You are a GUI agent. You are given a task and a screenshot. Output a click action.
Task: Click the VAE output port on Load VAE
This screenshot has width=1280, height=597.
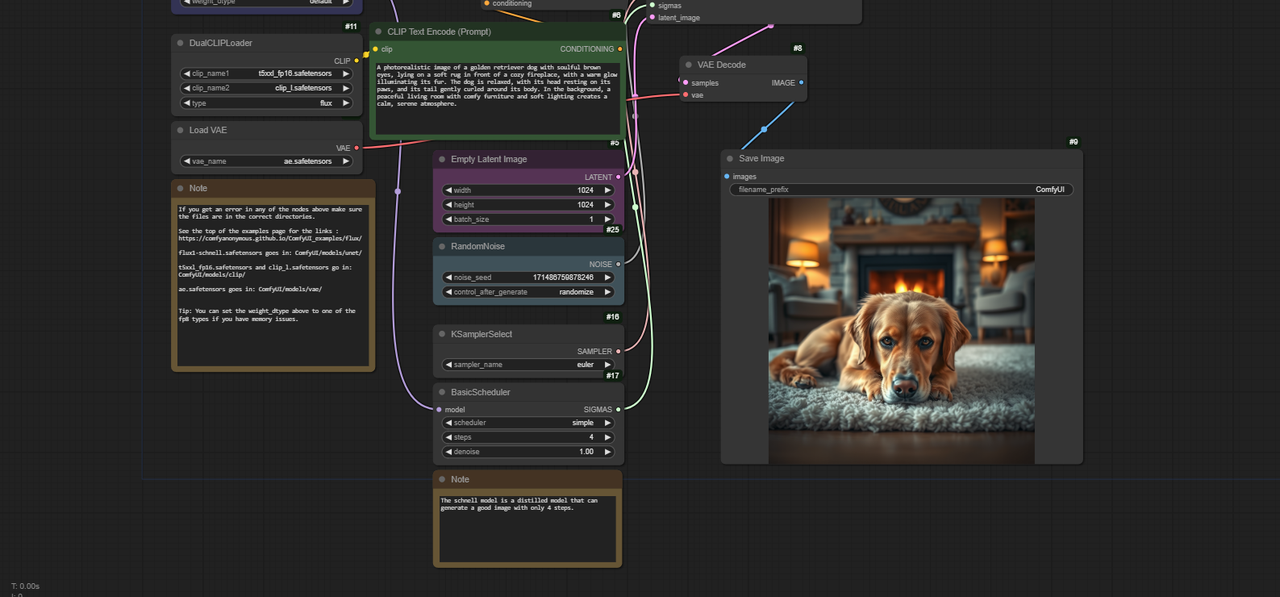point(357,148)
